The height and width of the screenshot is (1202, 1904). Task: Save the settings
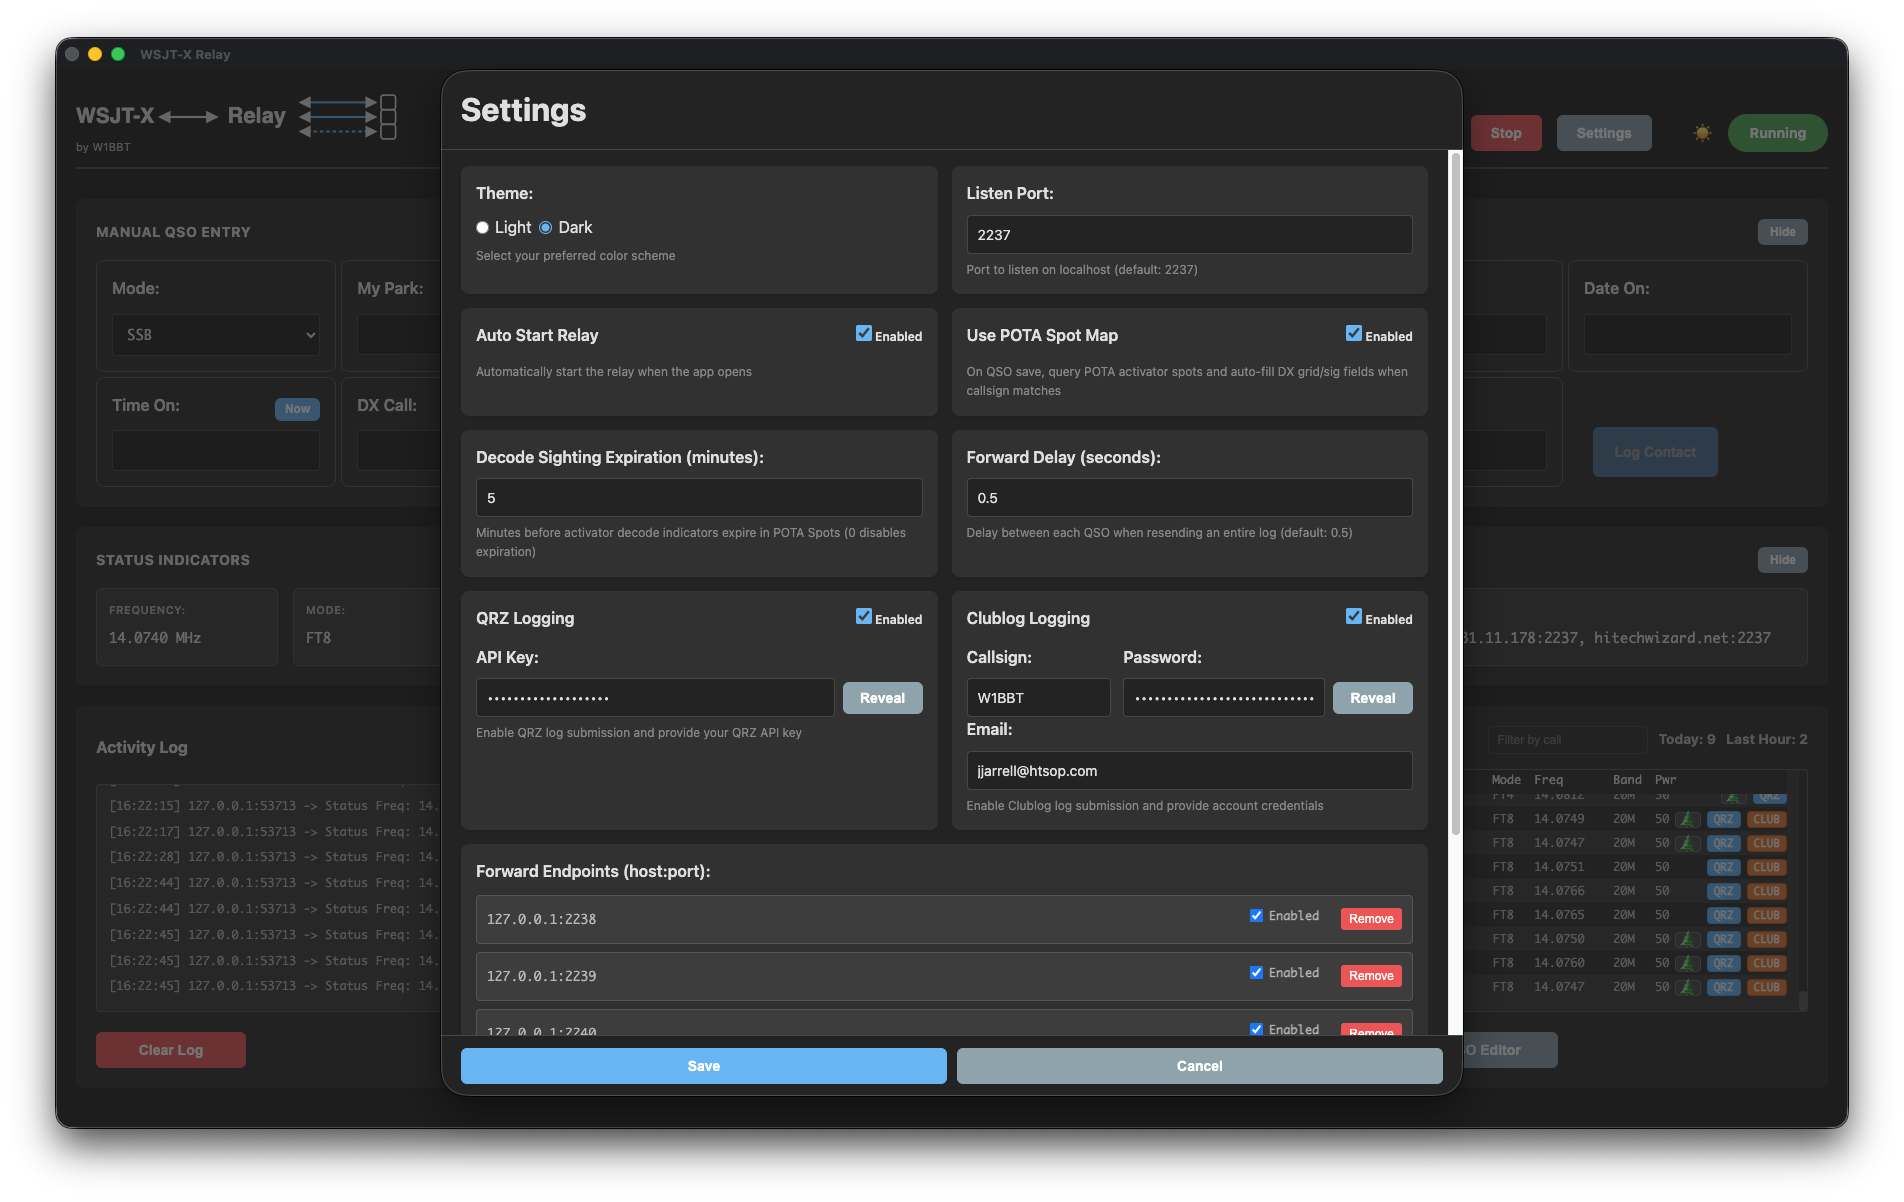pos(703,1066)
